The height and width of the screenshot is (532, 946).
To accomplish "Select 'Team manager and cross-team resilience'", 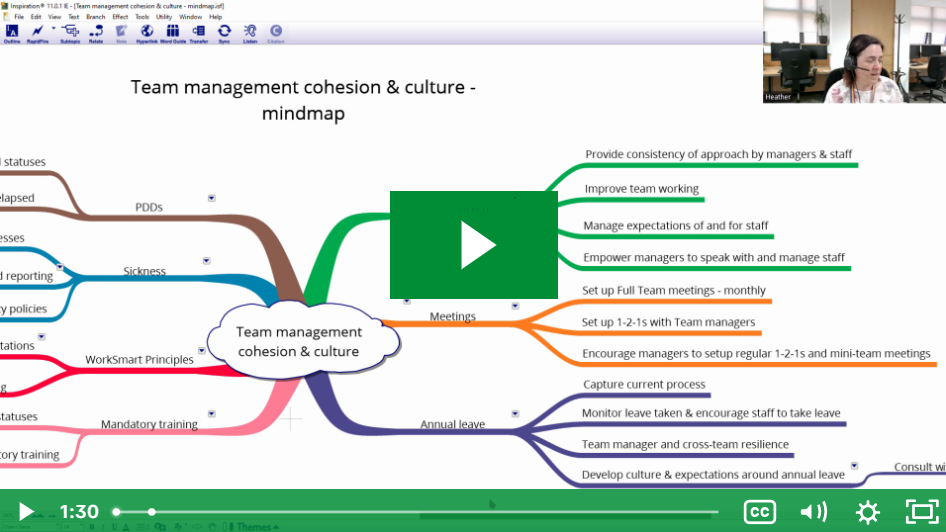I will pos(685,445).
